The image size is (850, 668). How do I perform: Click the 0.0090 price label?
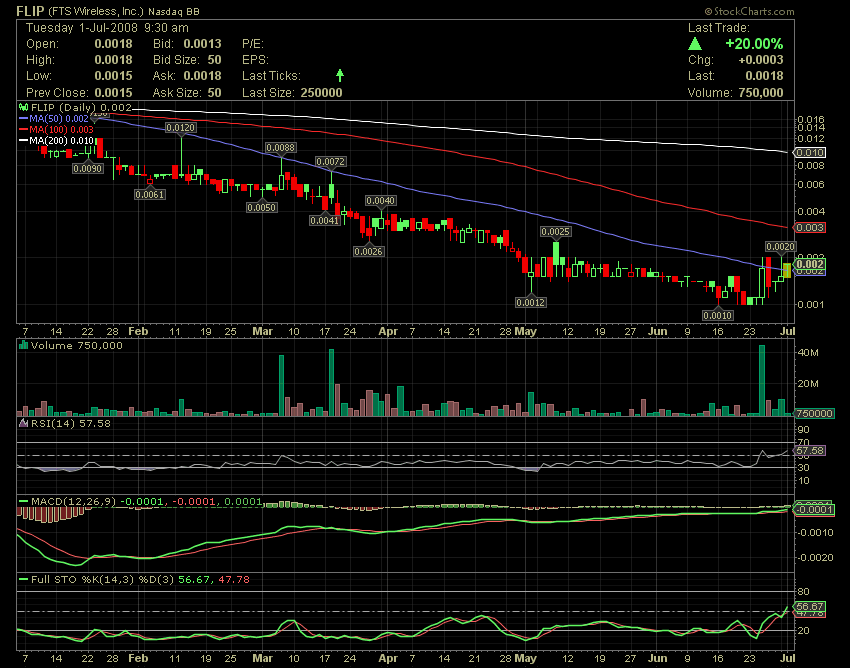click(88, 169)
